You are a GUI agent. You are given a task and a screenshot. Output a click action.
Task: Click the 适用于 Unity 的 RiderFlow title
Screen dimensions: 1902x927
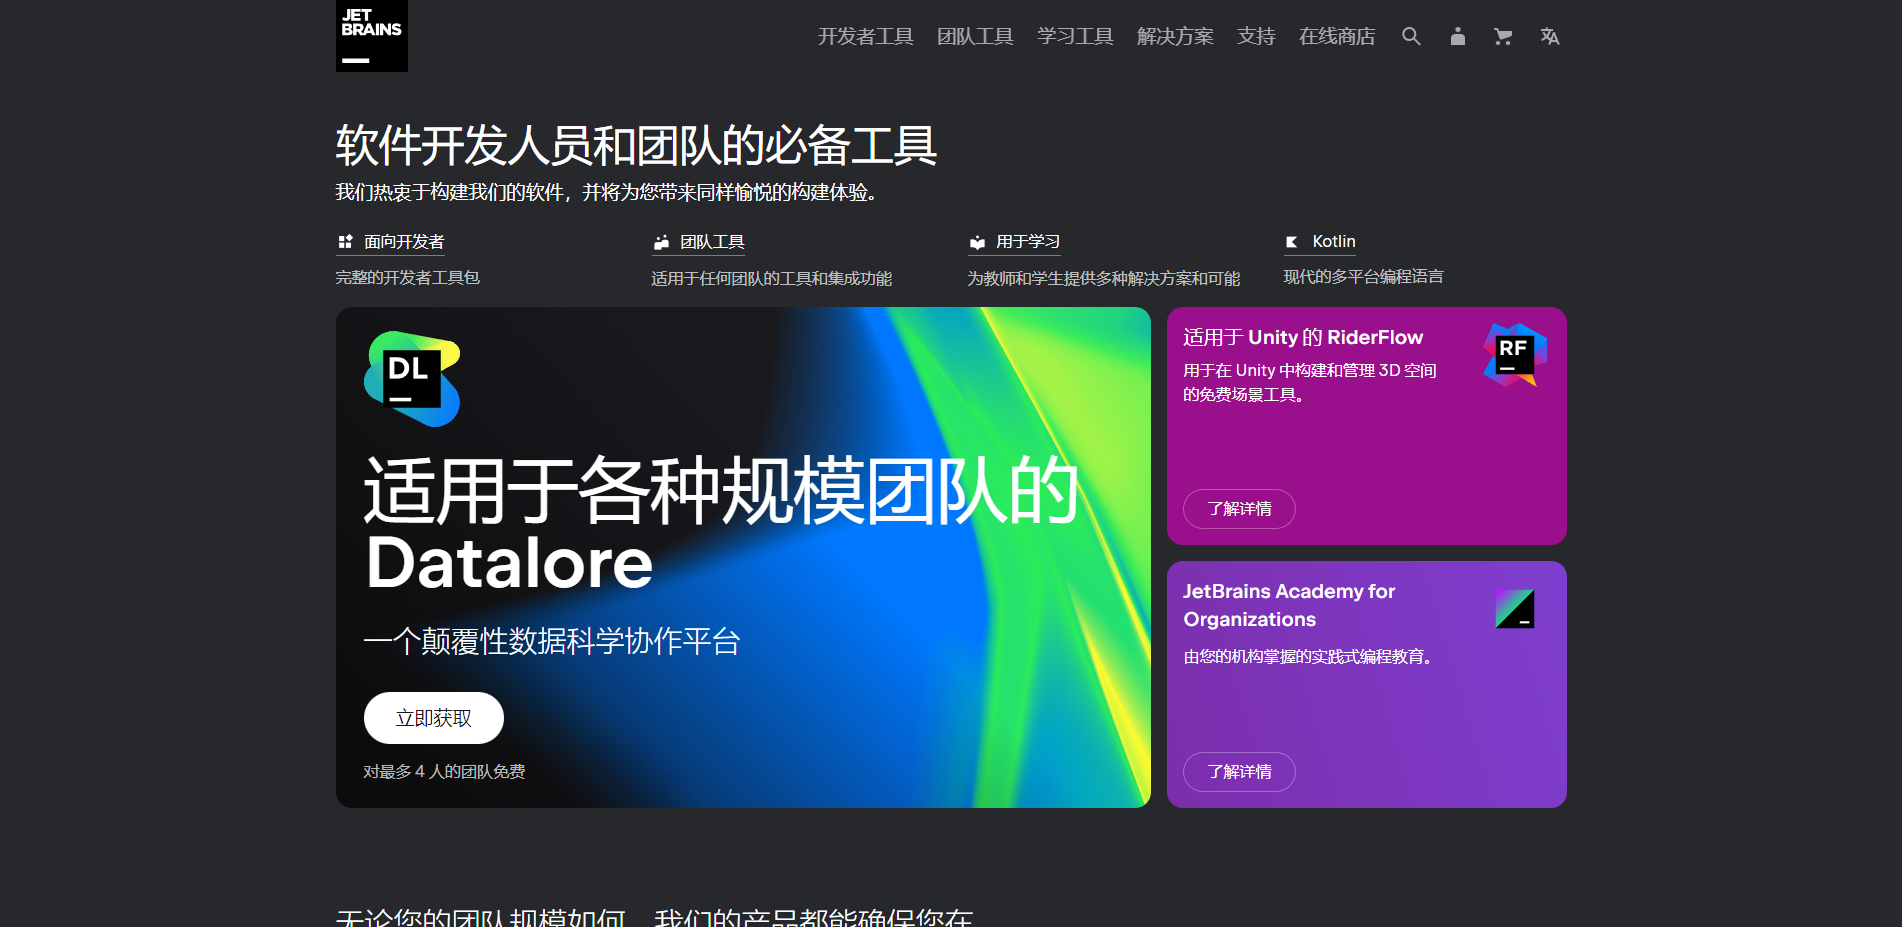point(1303,337)
